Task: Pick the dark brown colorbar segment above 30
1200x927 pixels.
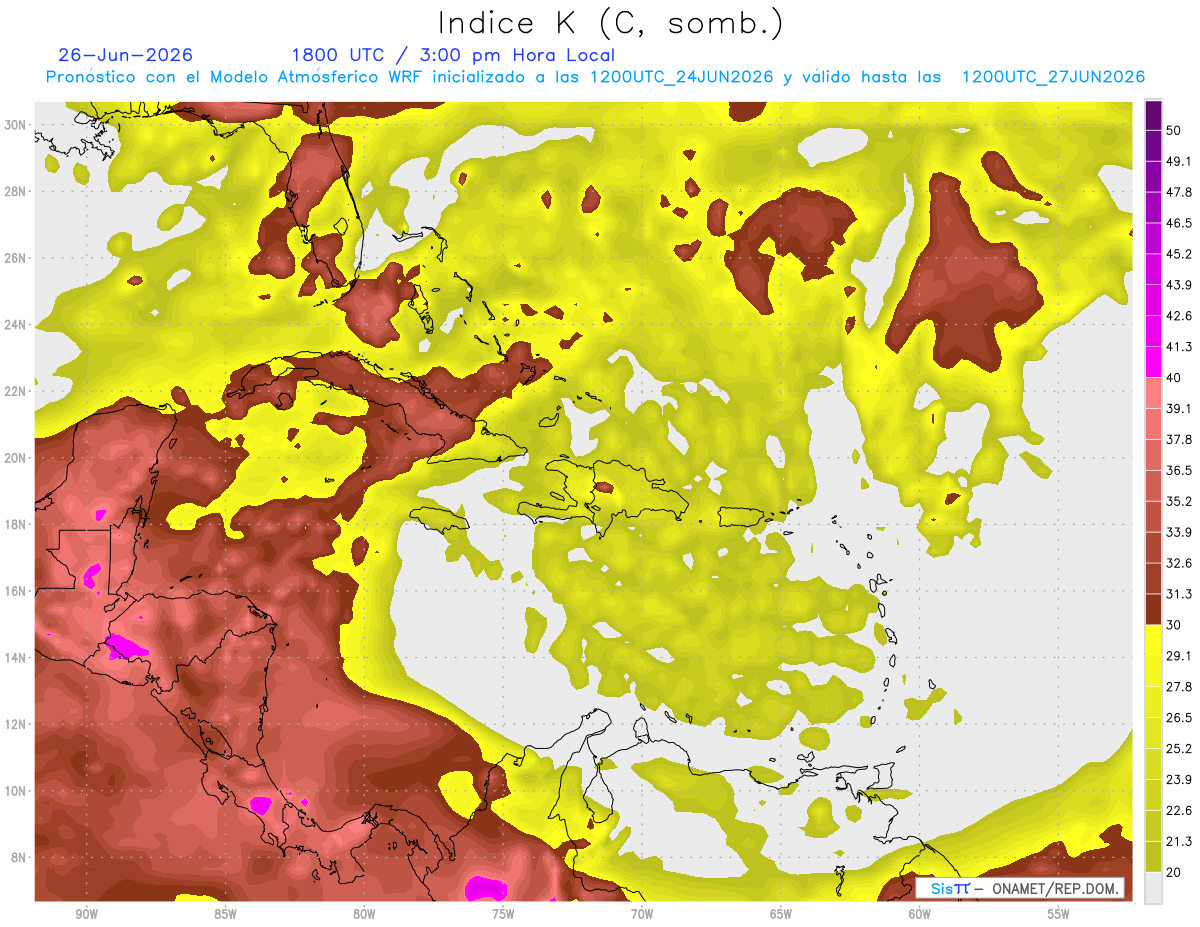Action: coord(1153,609)
